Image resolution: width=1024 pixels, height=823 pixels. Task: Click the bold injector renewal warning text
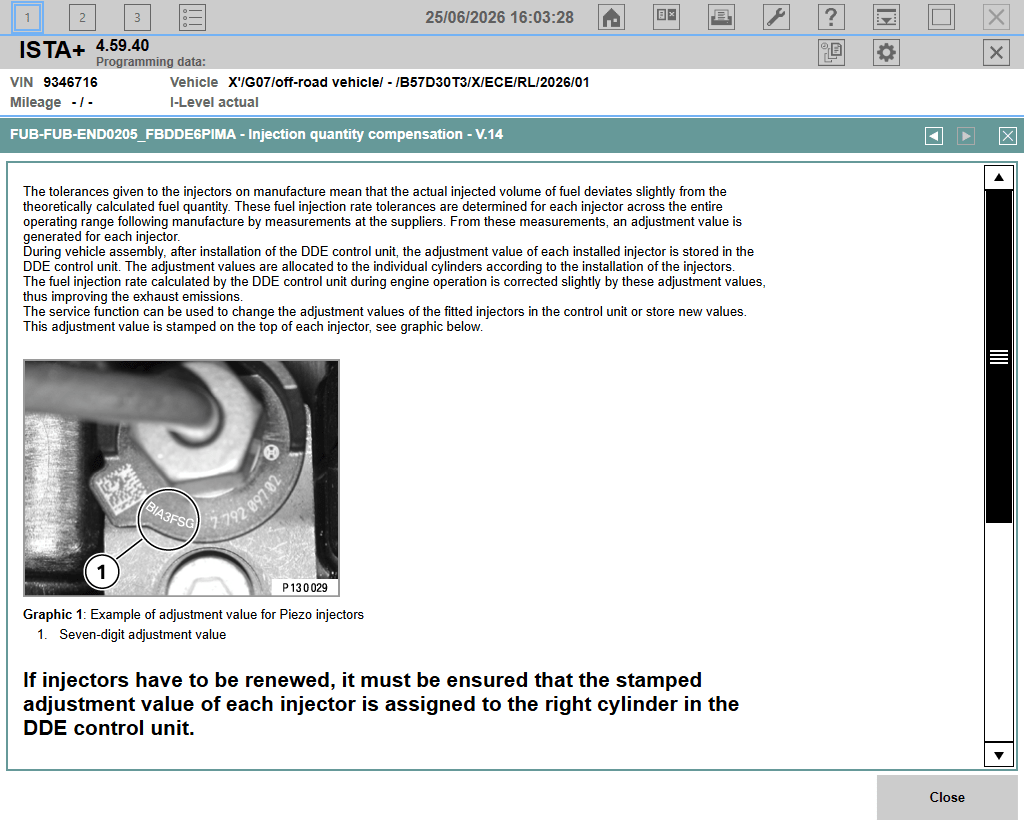pos(381,704)
